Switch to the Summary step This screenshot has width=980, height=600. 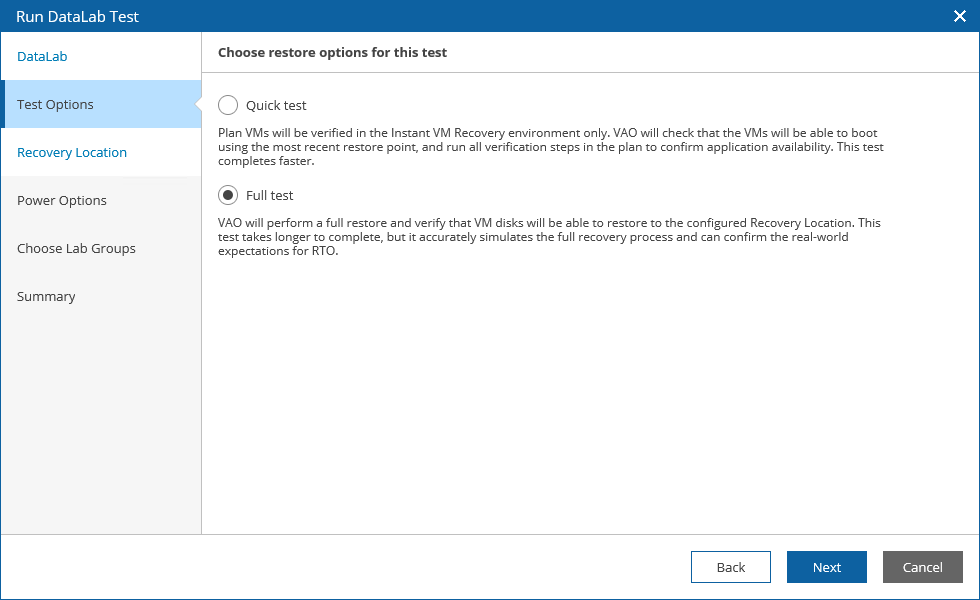click(46, 297)
